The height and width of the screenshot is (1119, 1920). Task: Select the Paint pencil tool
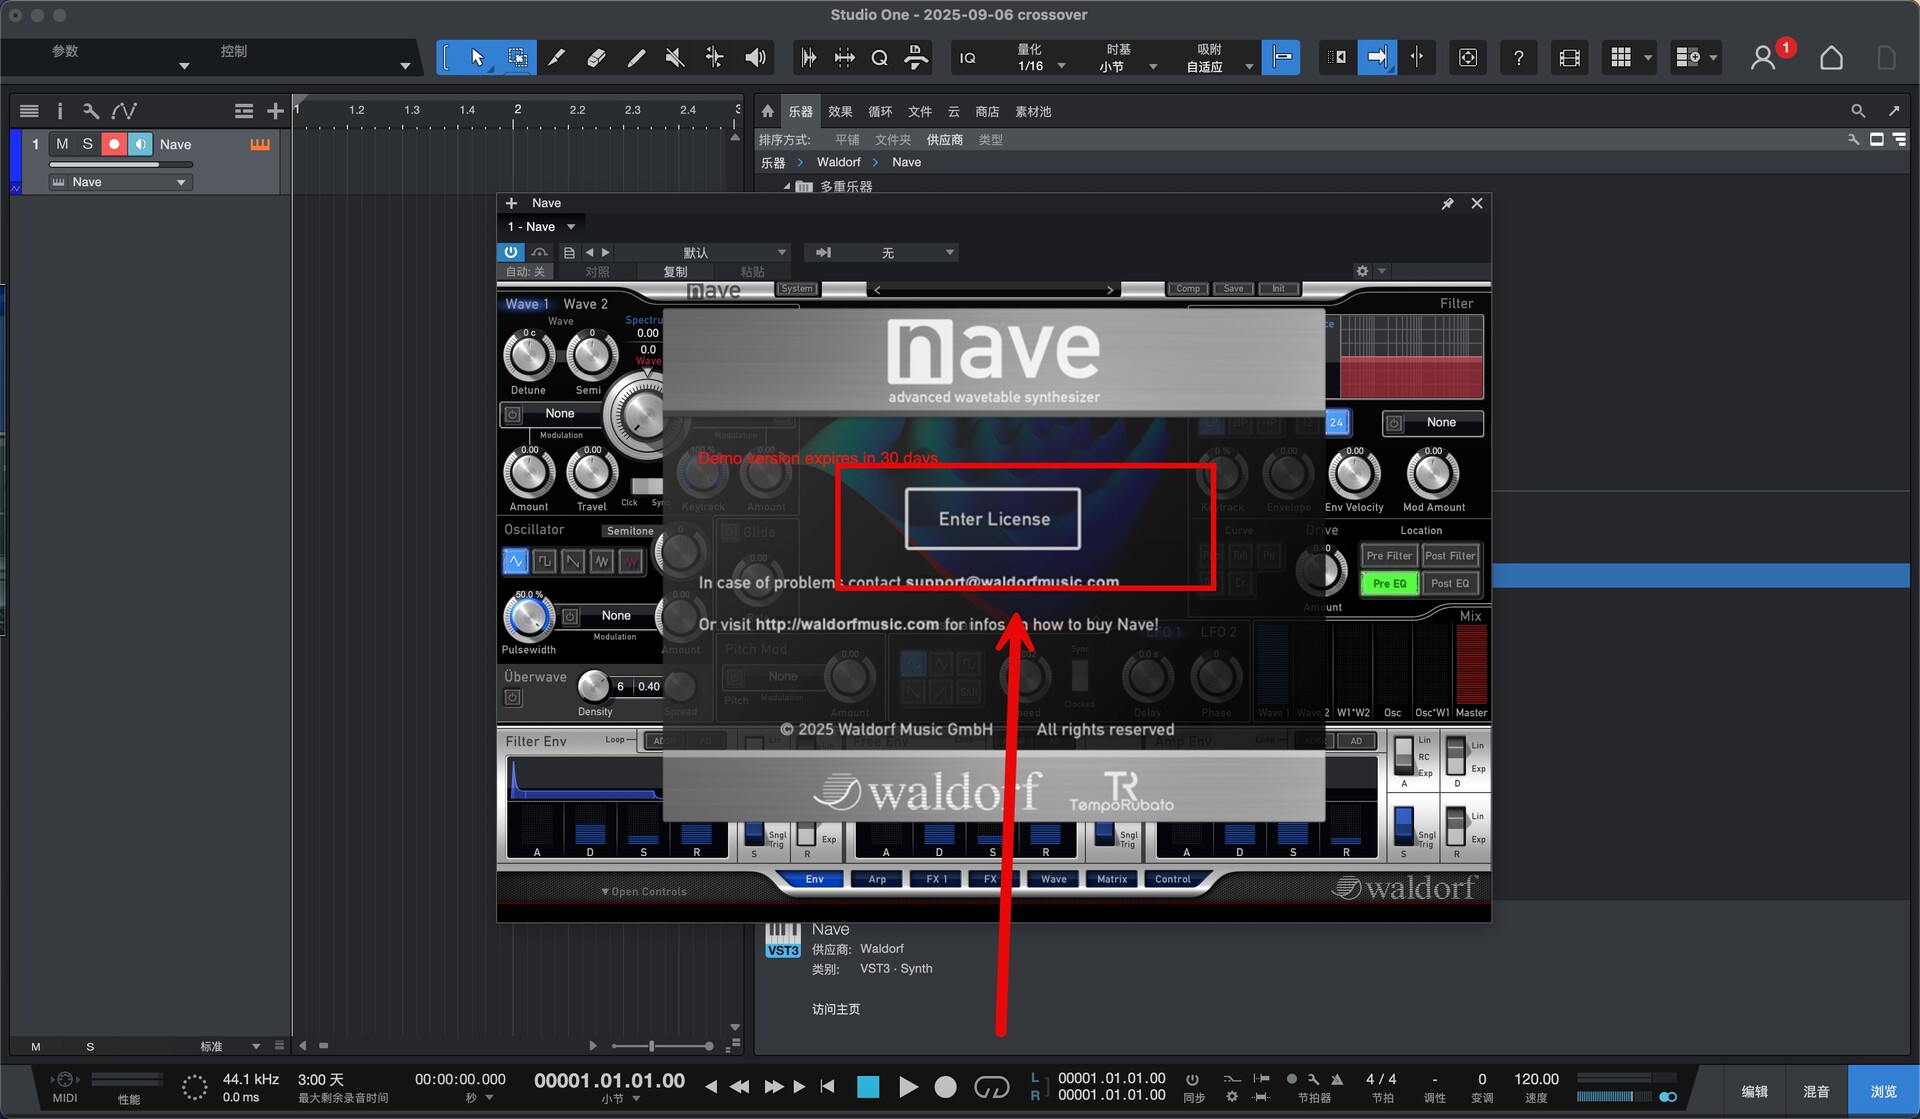pos(636,58)
